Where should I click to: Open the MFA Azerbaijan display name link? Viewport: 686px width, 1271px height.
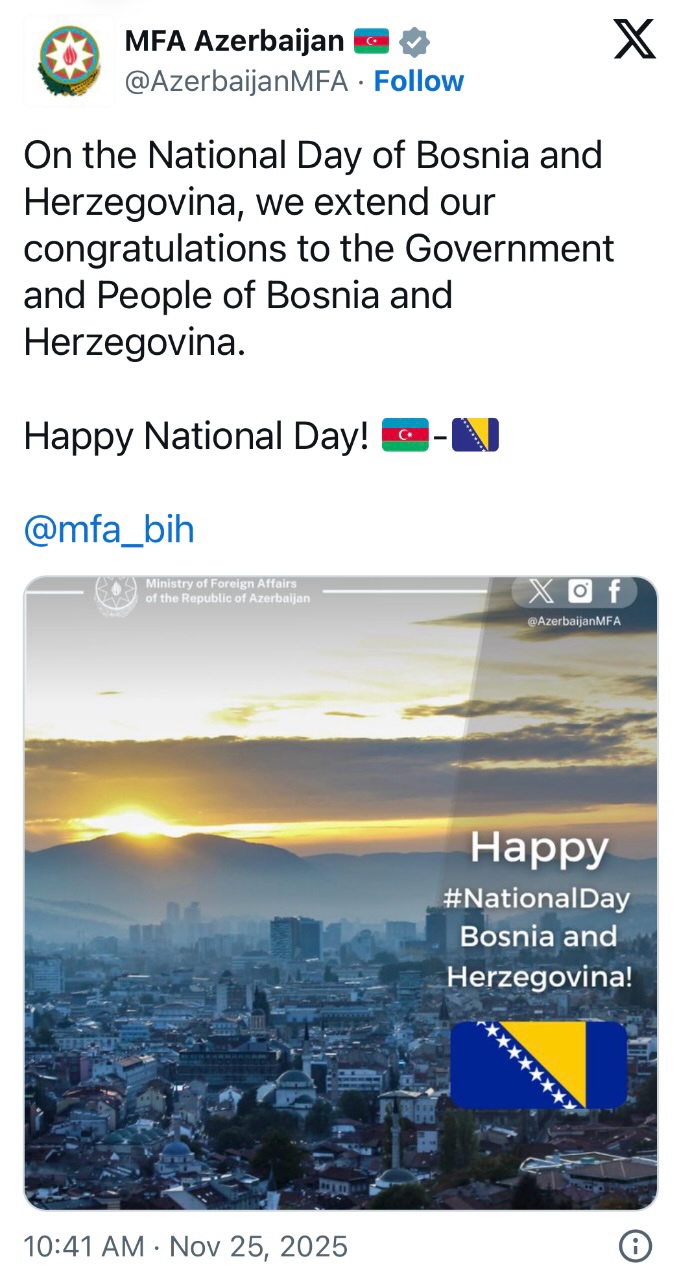[234, 41]
